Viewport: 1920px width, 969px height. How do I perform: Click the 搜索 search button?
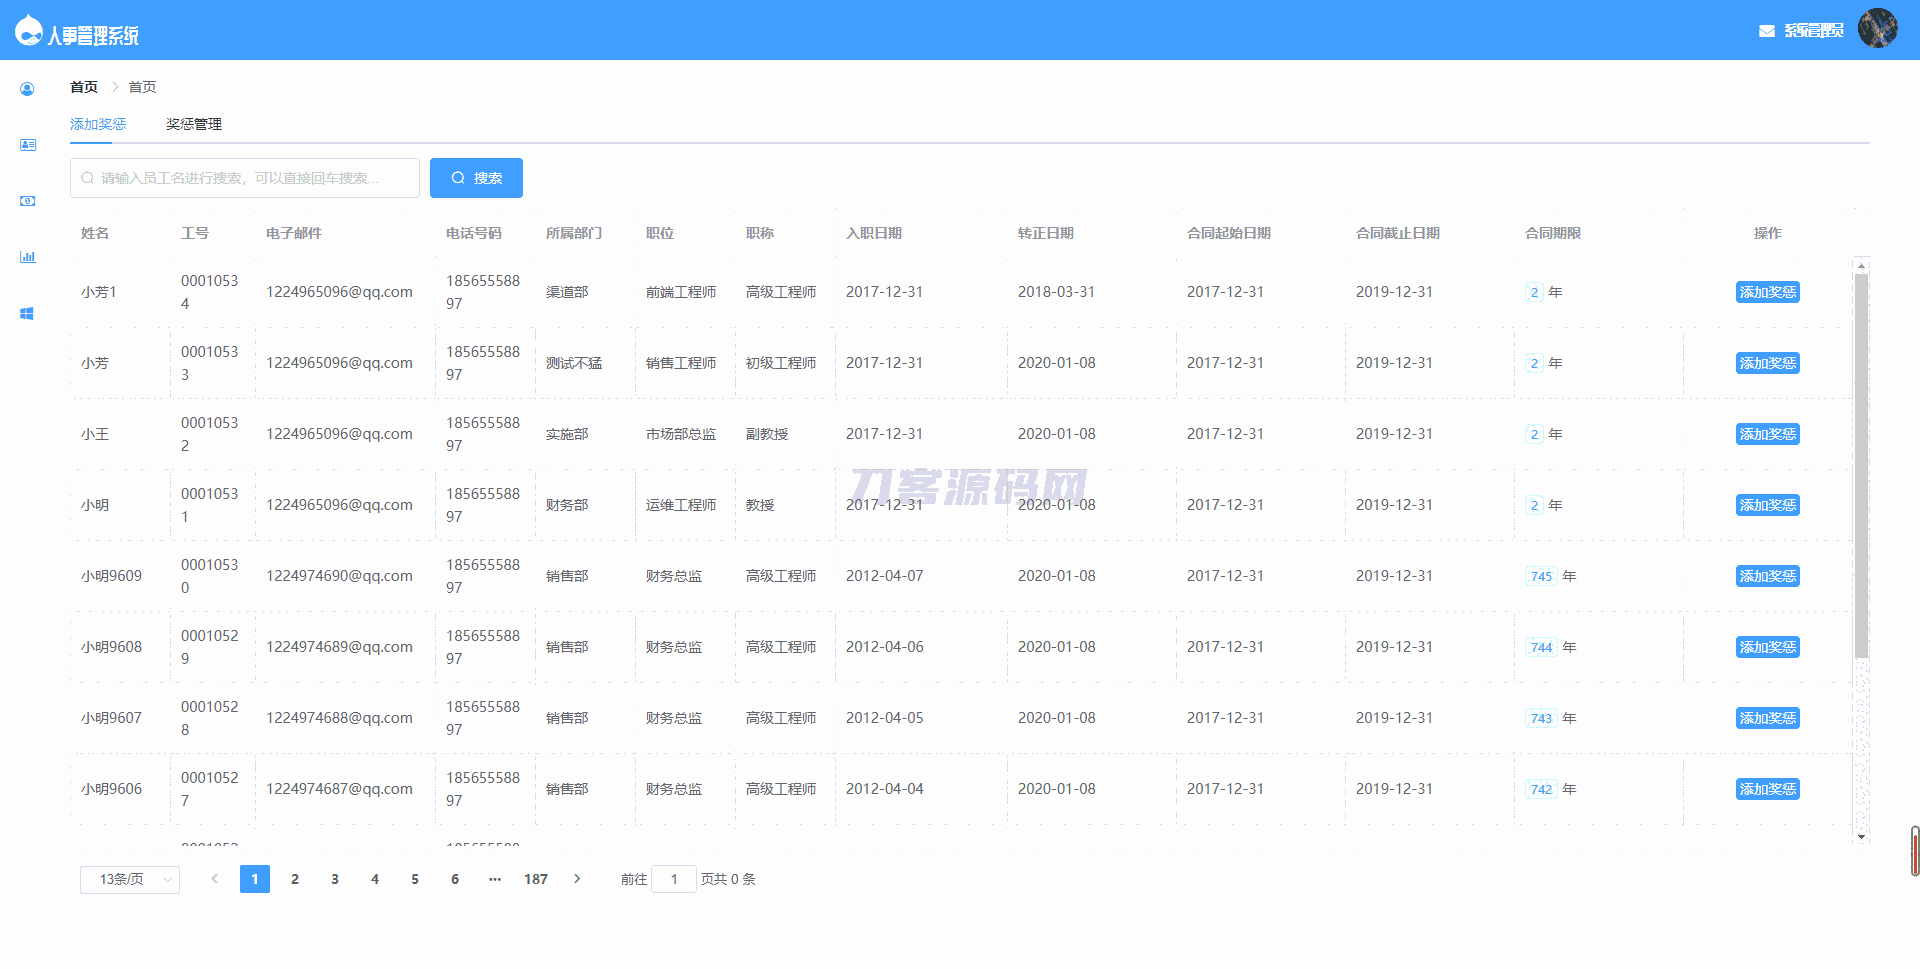(476, 178)
